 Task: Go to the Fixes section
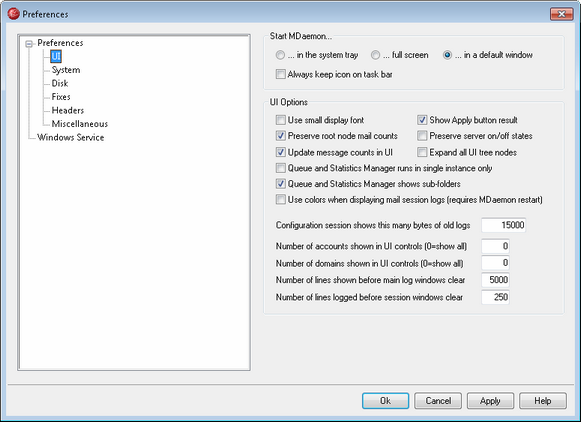[61, 97]
